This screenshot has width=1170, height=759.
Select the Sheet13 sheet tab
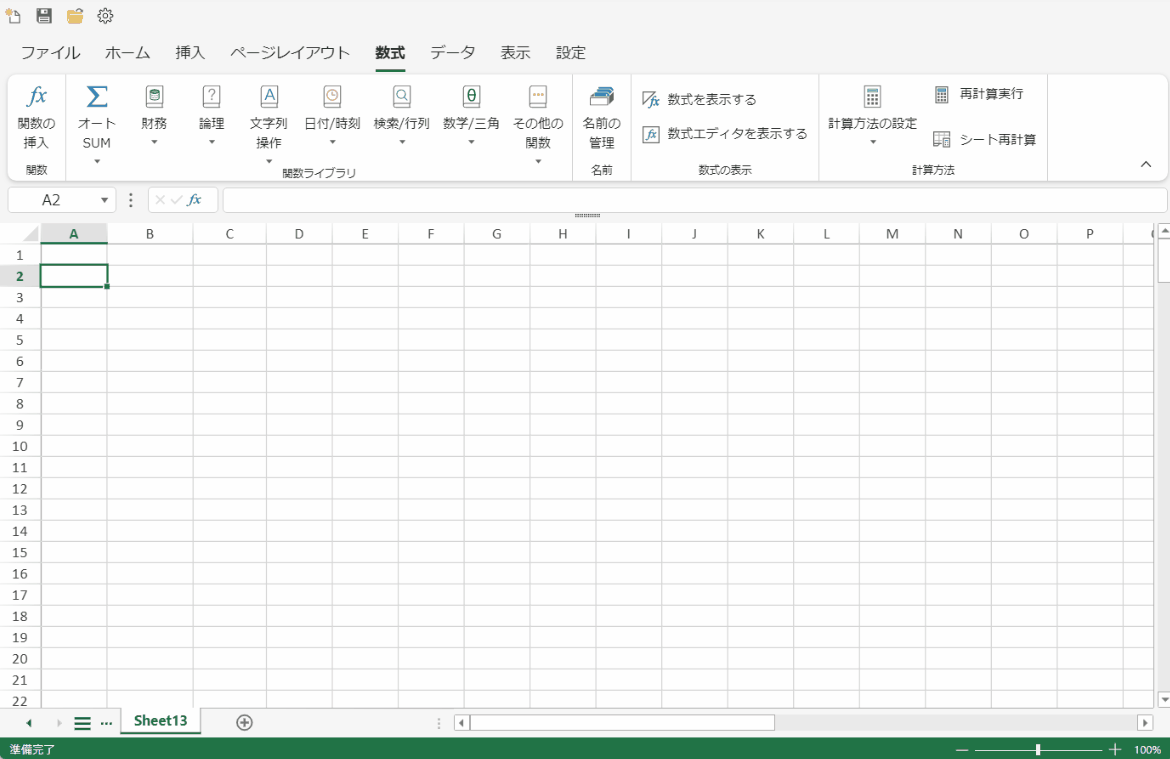point(160,721)
